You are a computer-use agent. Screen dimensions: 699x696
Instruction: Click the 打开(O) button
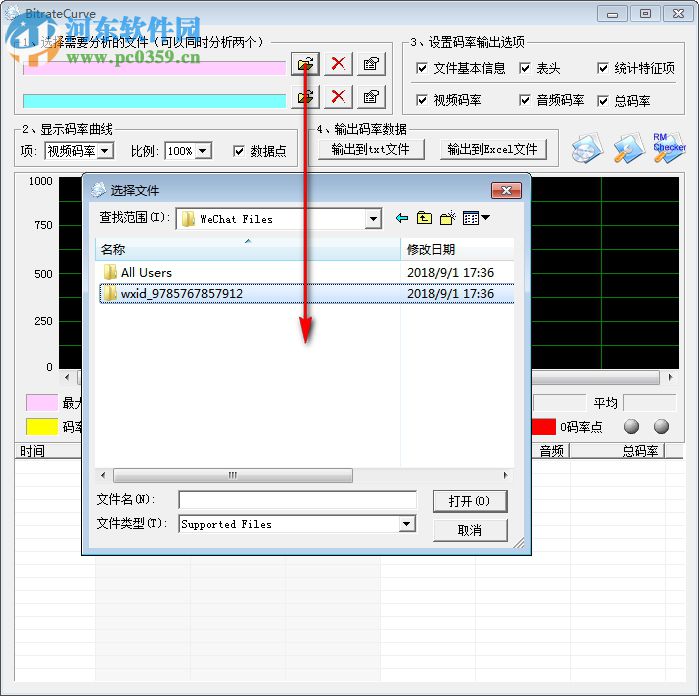pos(470,501)
